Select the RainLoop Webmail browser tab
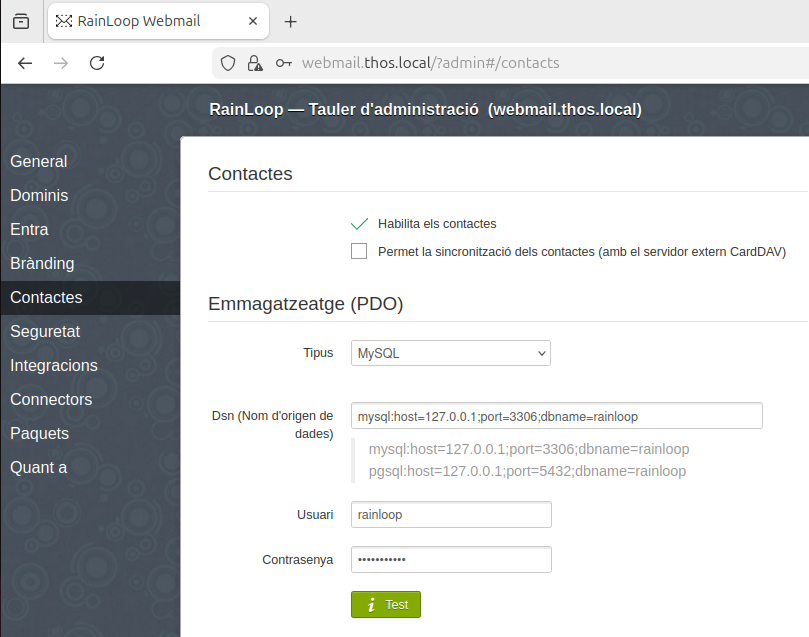 [158, 21]
